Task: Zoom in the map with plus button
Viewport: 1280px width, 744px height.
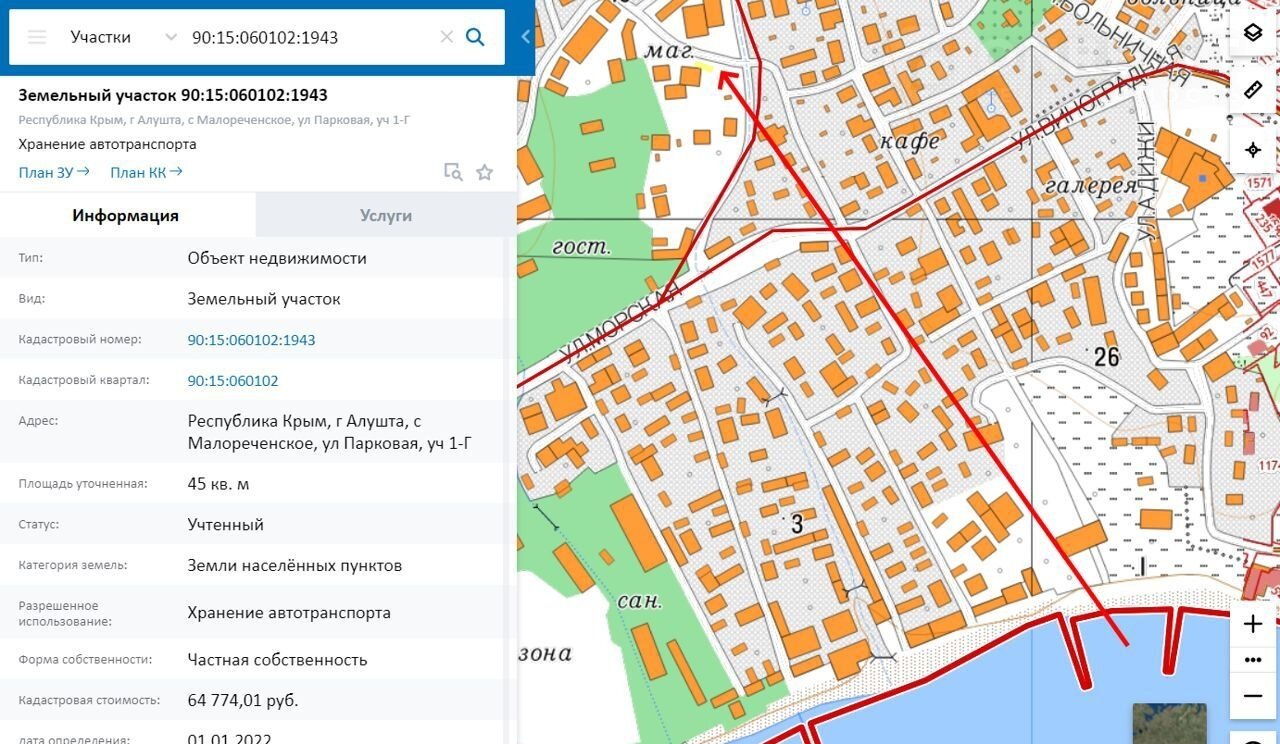Action: click(1253, 625)
